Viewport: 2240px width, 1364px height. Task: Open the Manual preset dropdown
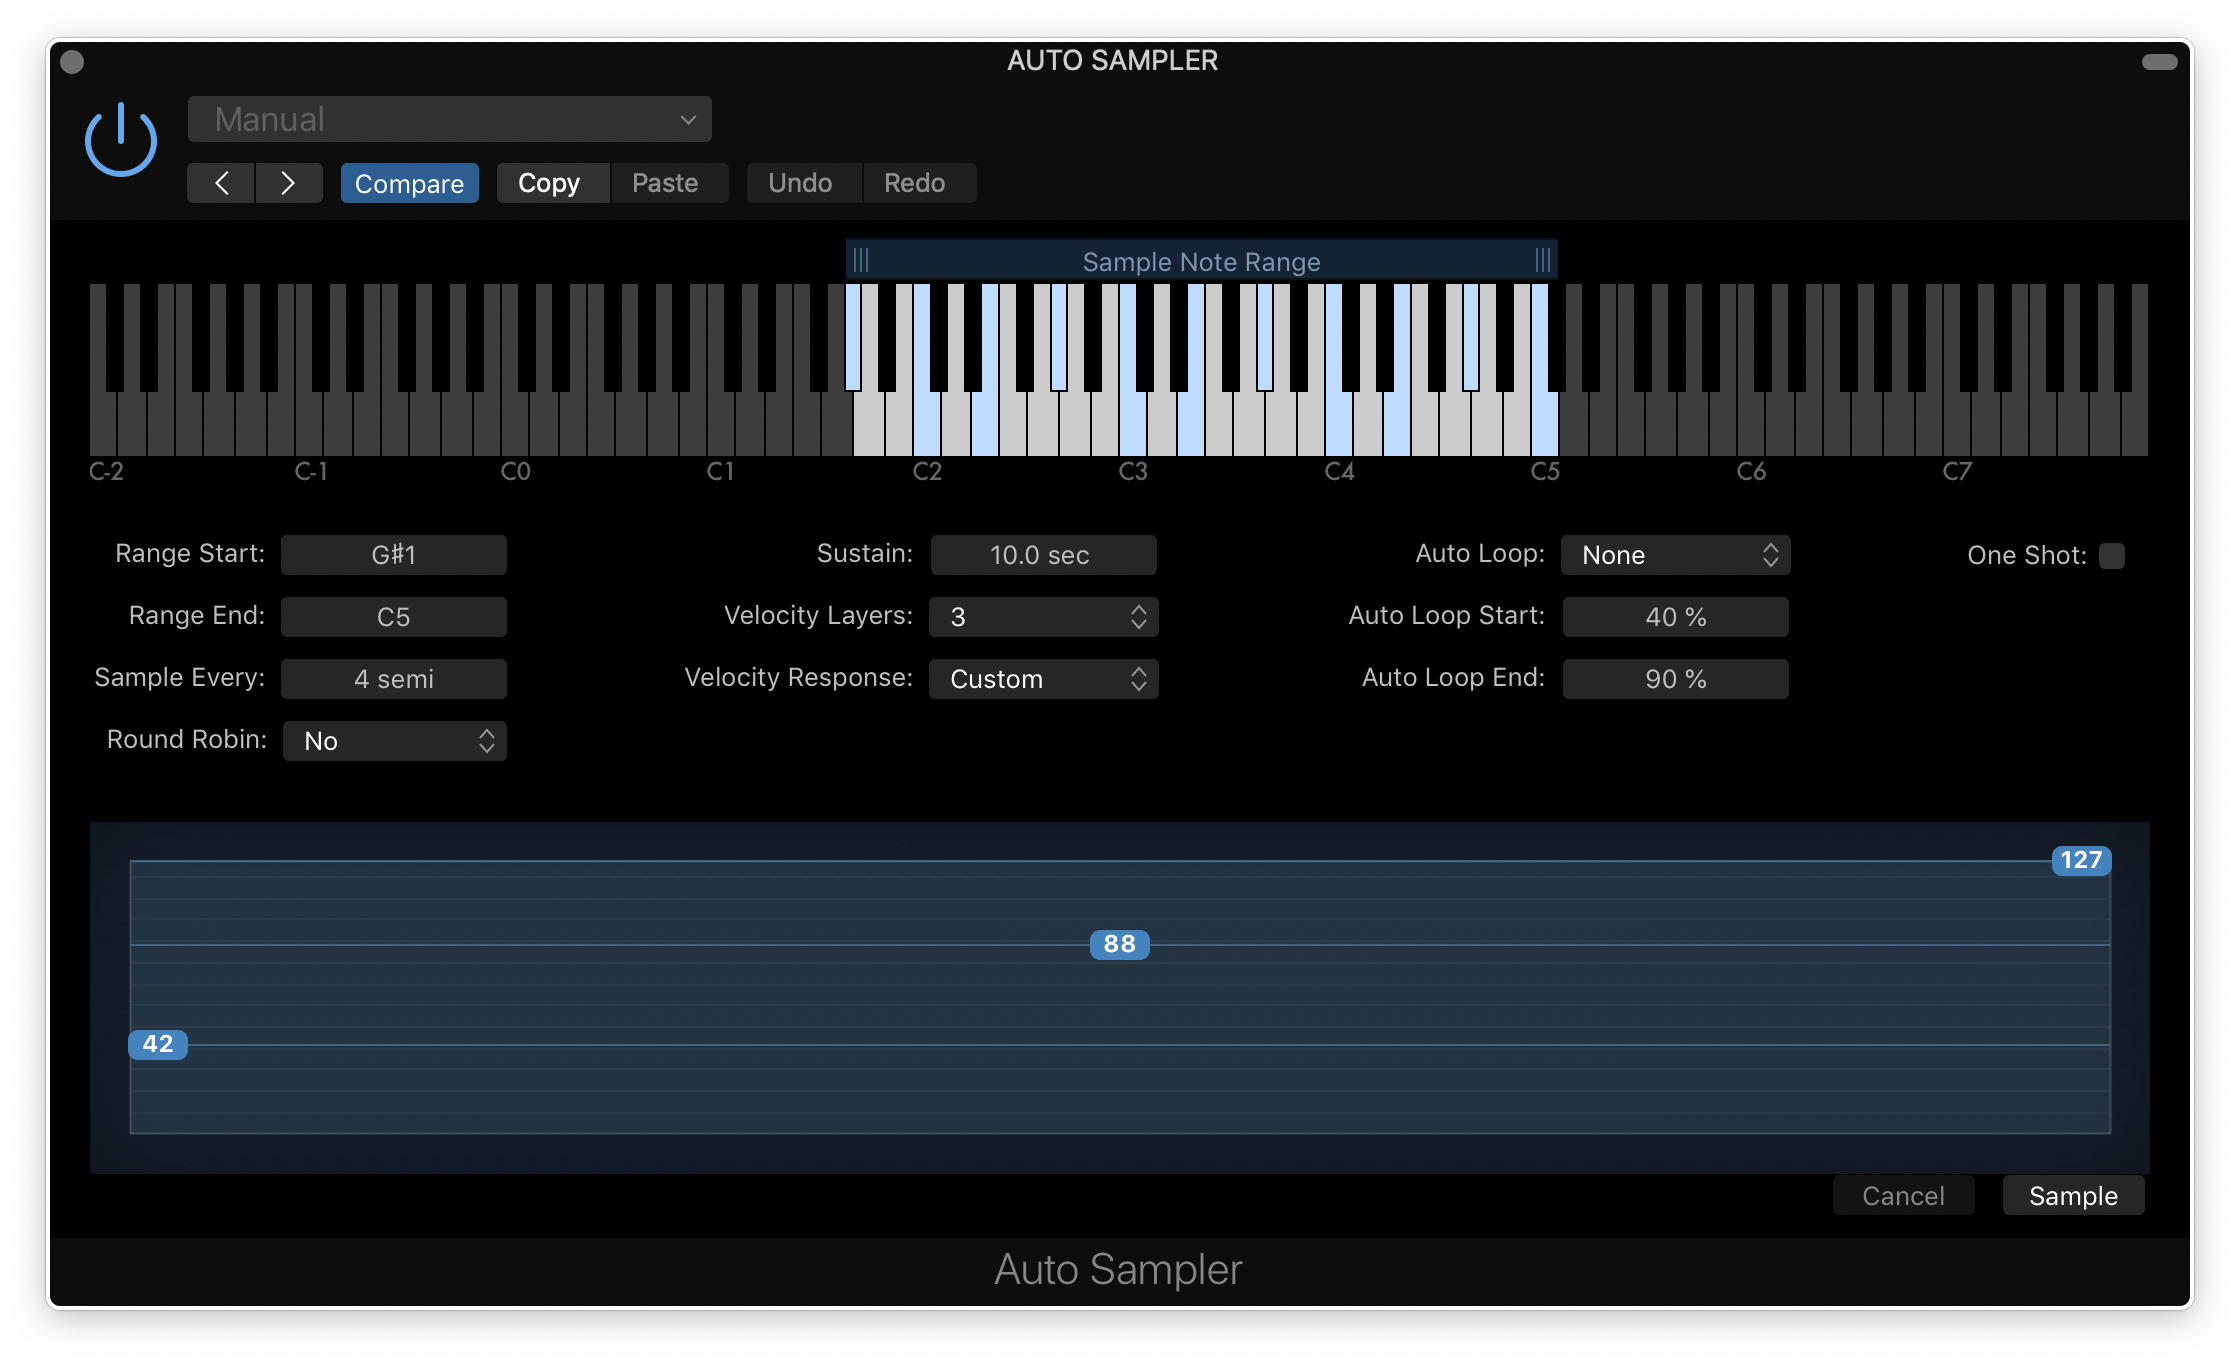pyautogui.click(x=448, y=119)
